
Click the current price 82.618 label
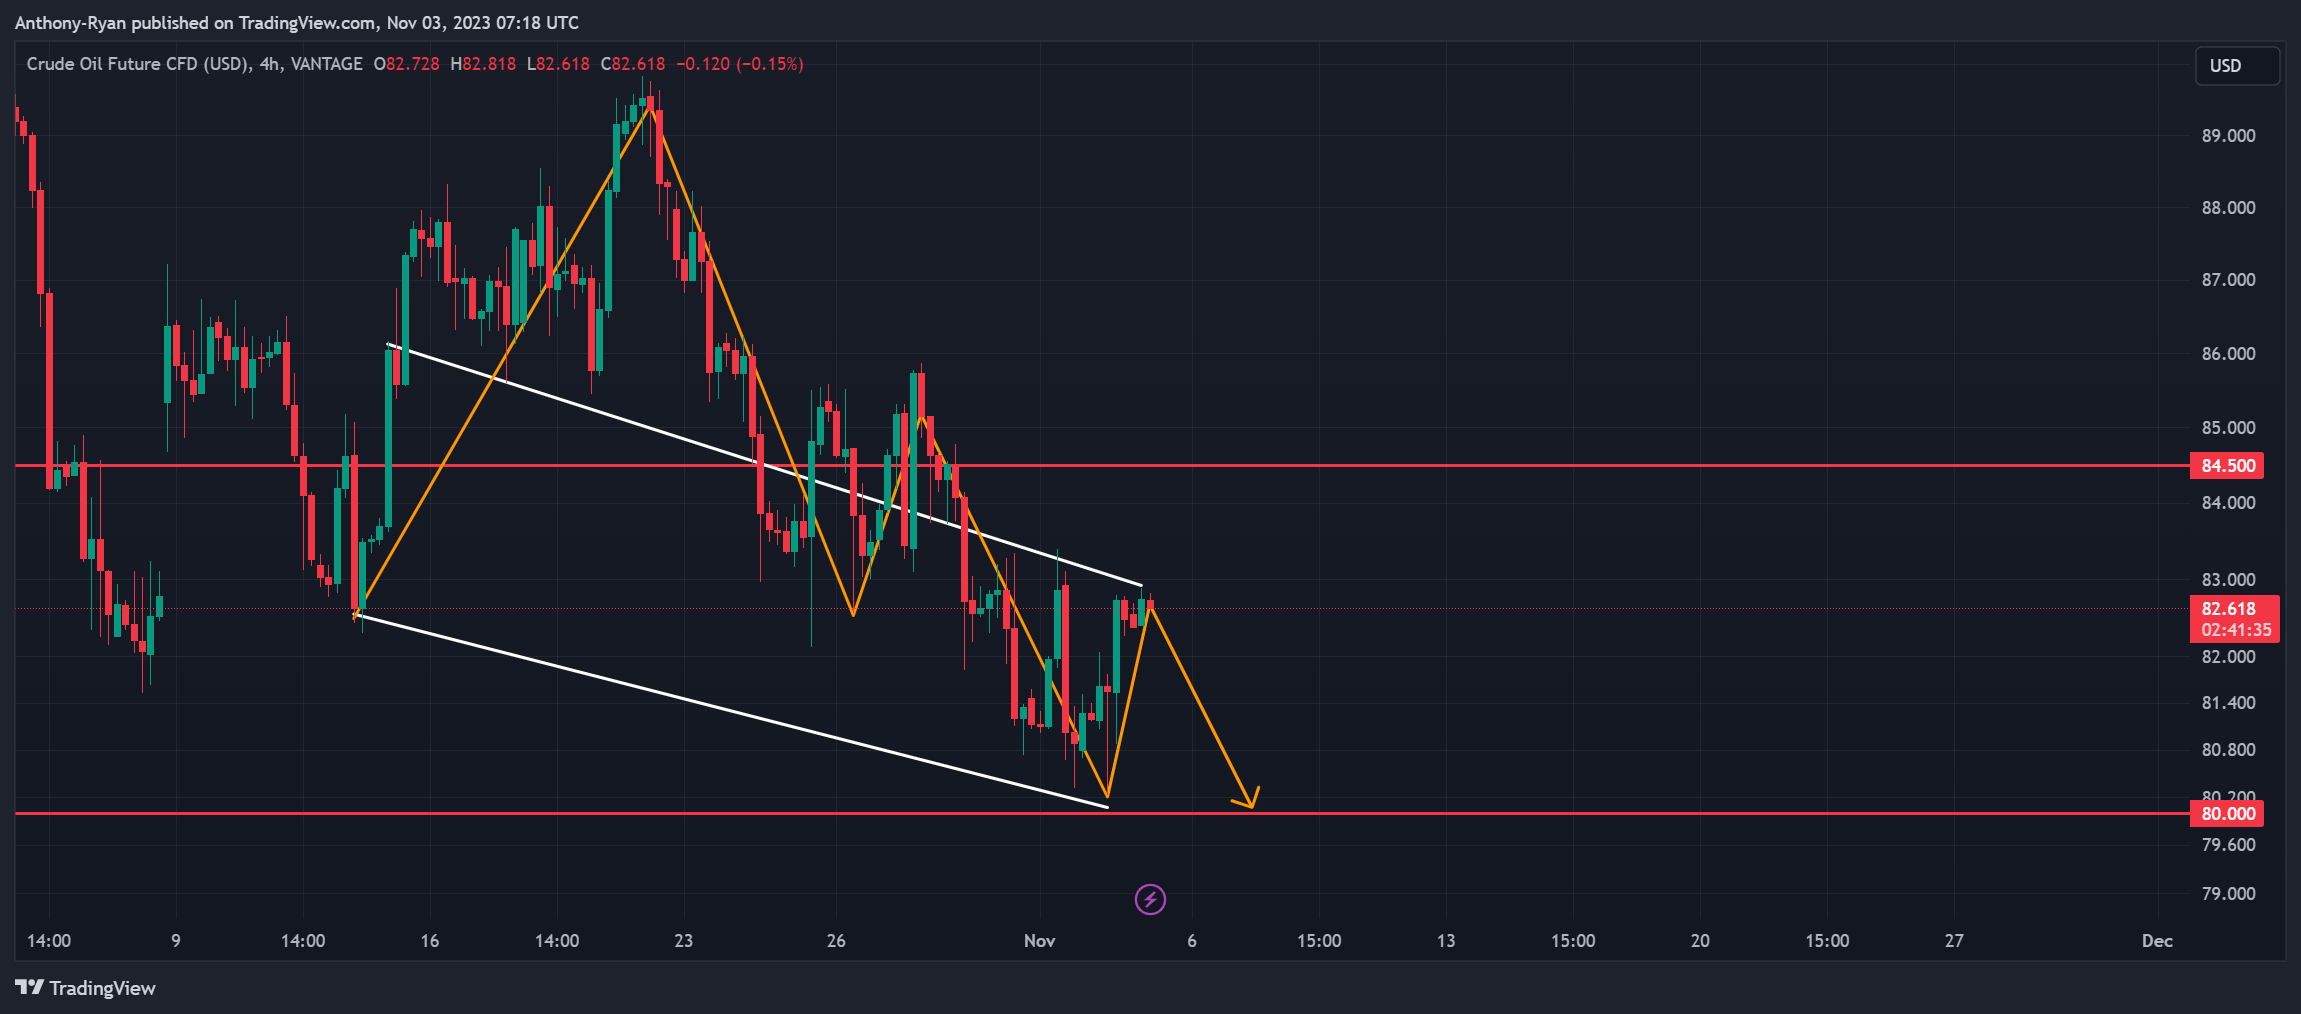[x=2228, y=608]
